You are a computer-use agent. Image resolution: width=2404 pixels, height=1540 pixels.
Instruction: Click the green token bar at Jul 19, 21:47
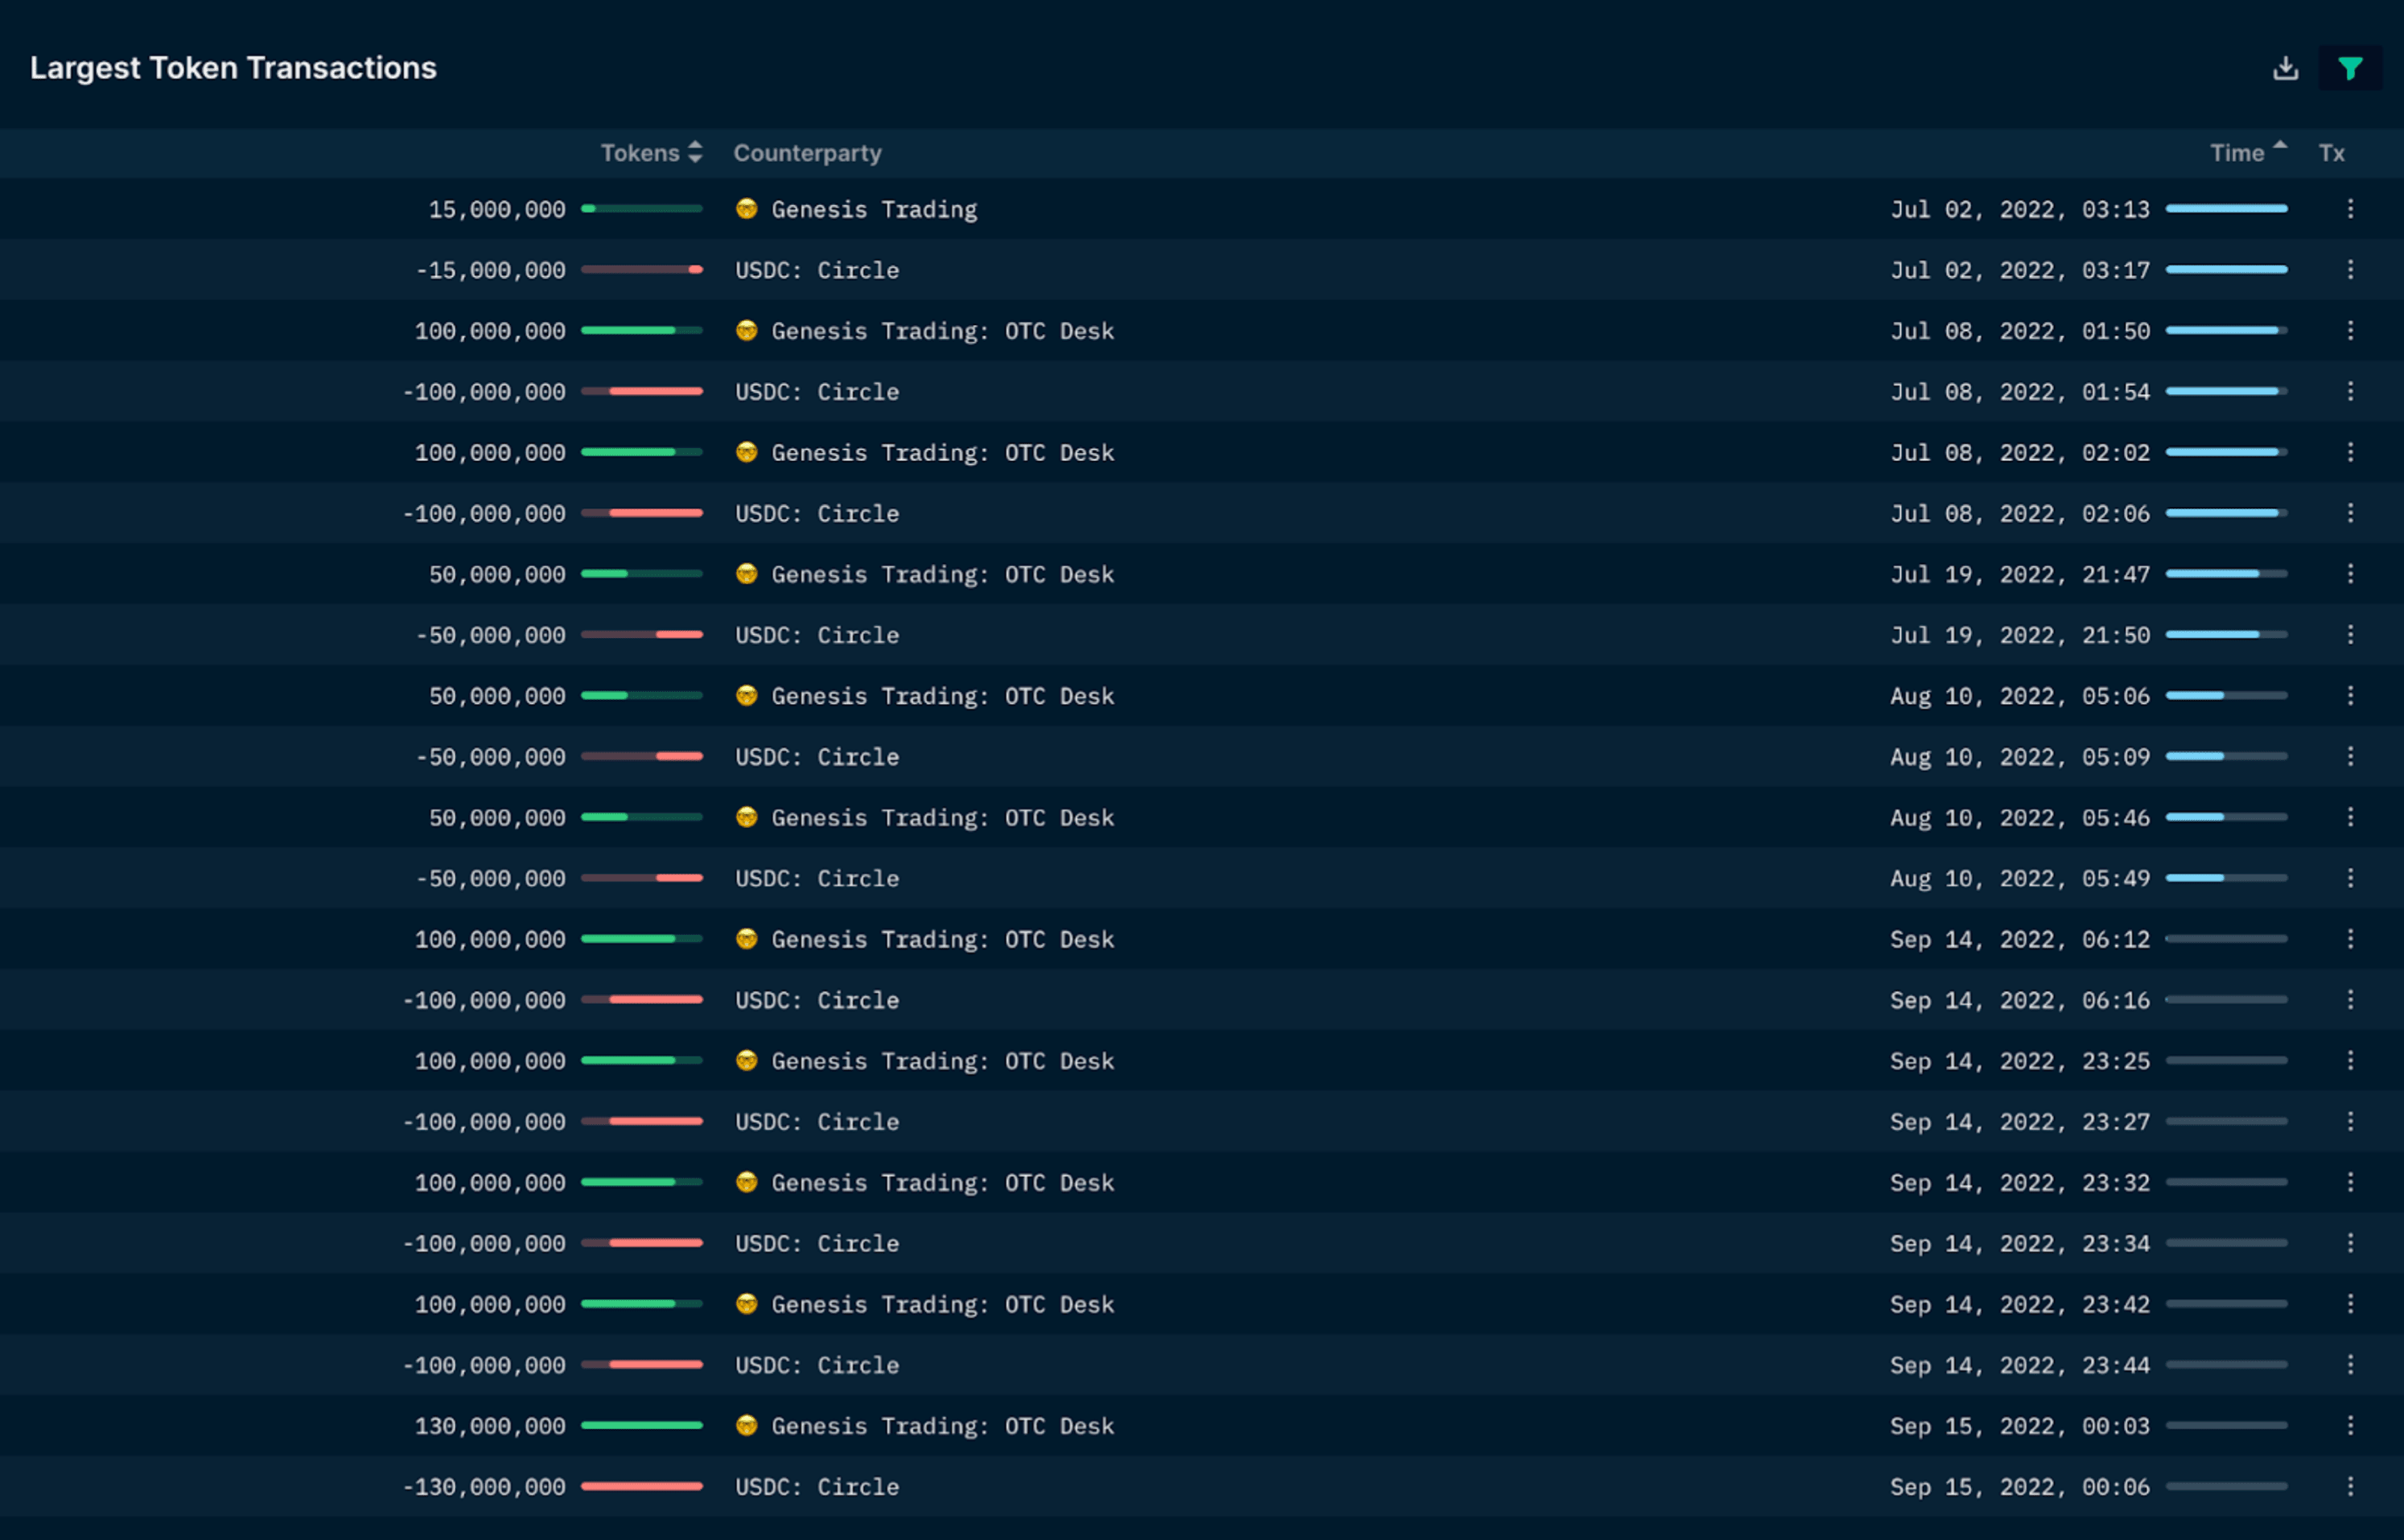click(x=642, y=574)
